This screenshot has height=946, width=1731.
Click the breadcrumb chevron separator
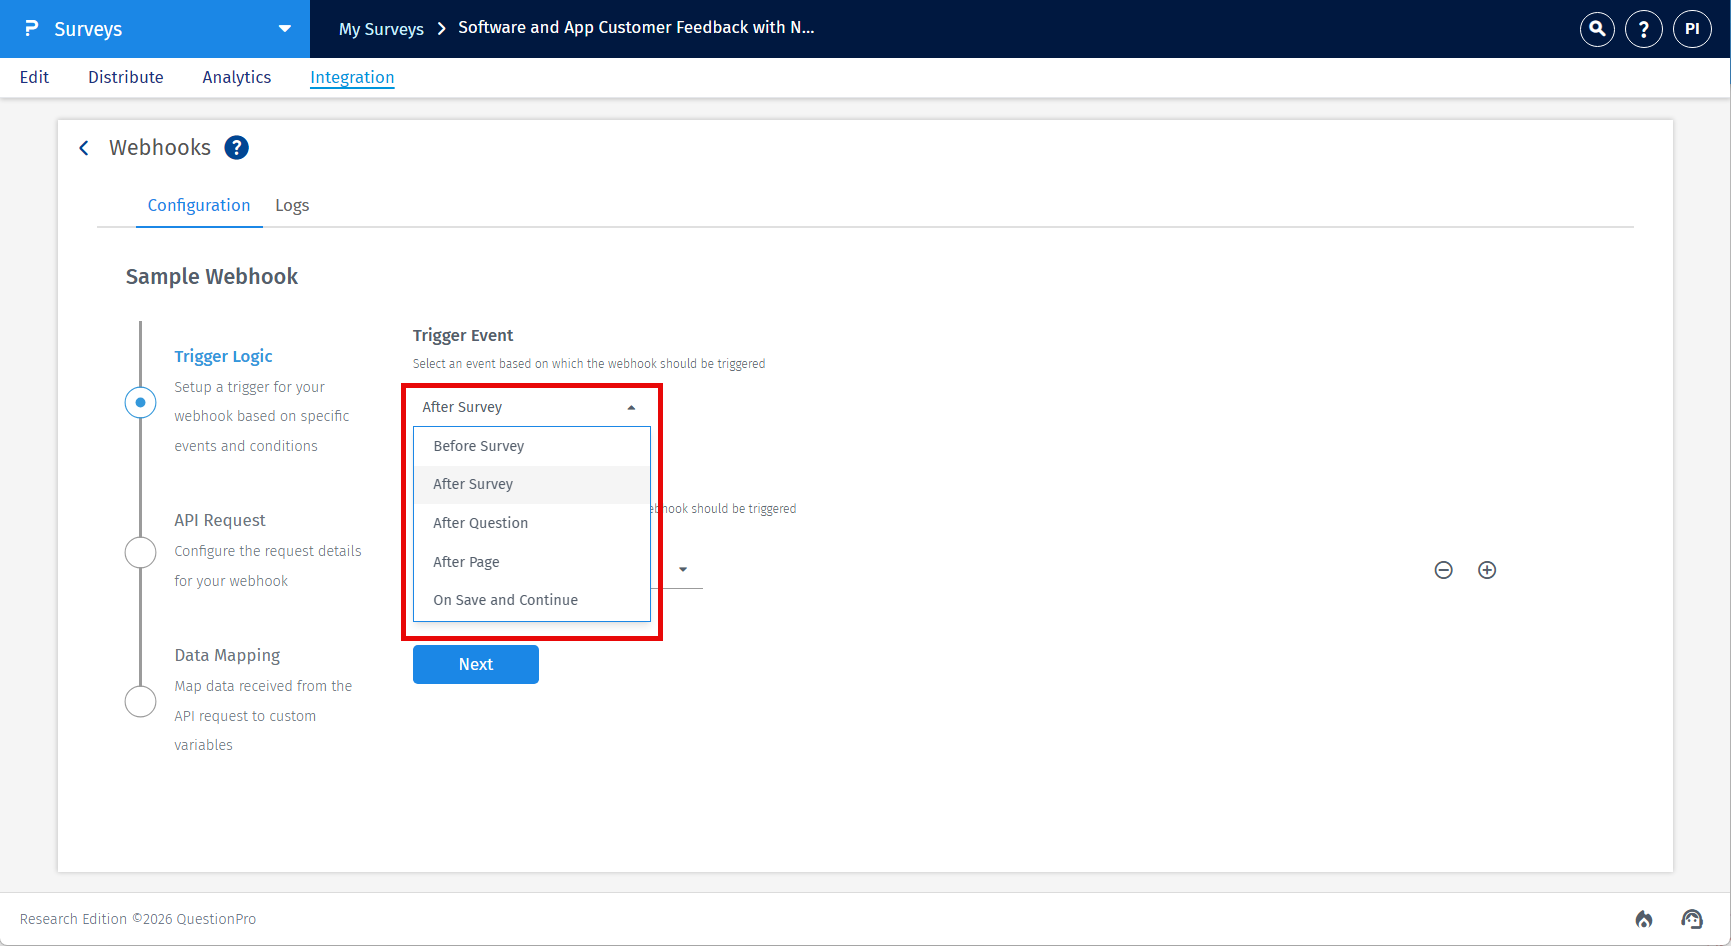coord(441,29)
